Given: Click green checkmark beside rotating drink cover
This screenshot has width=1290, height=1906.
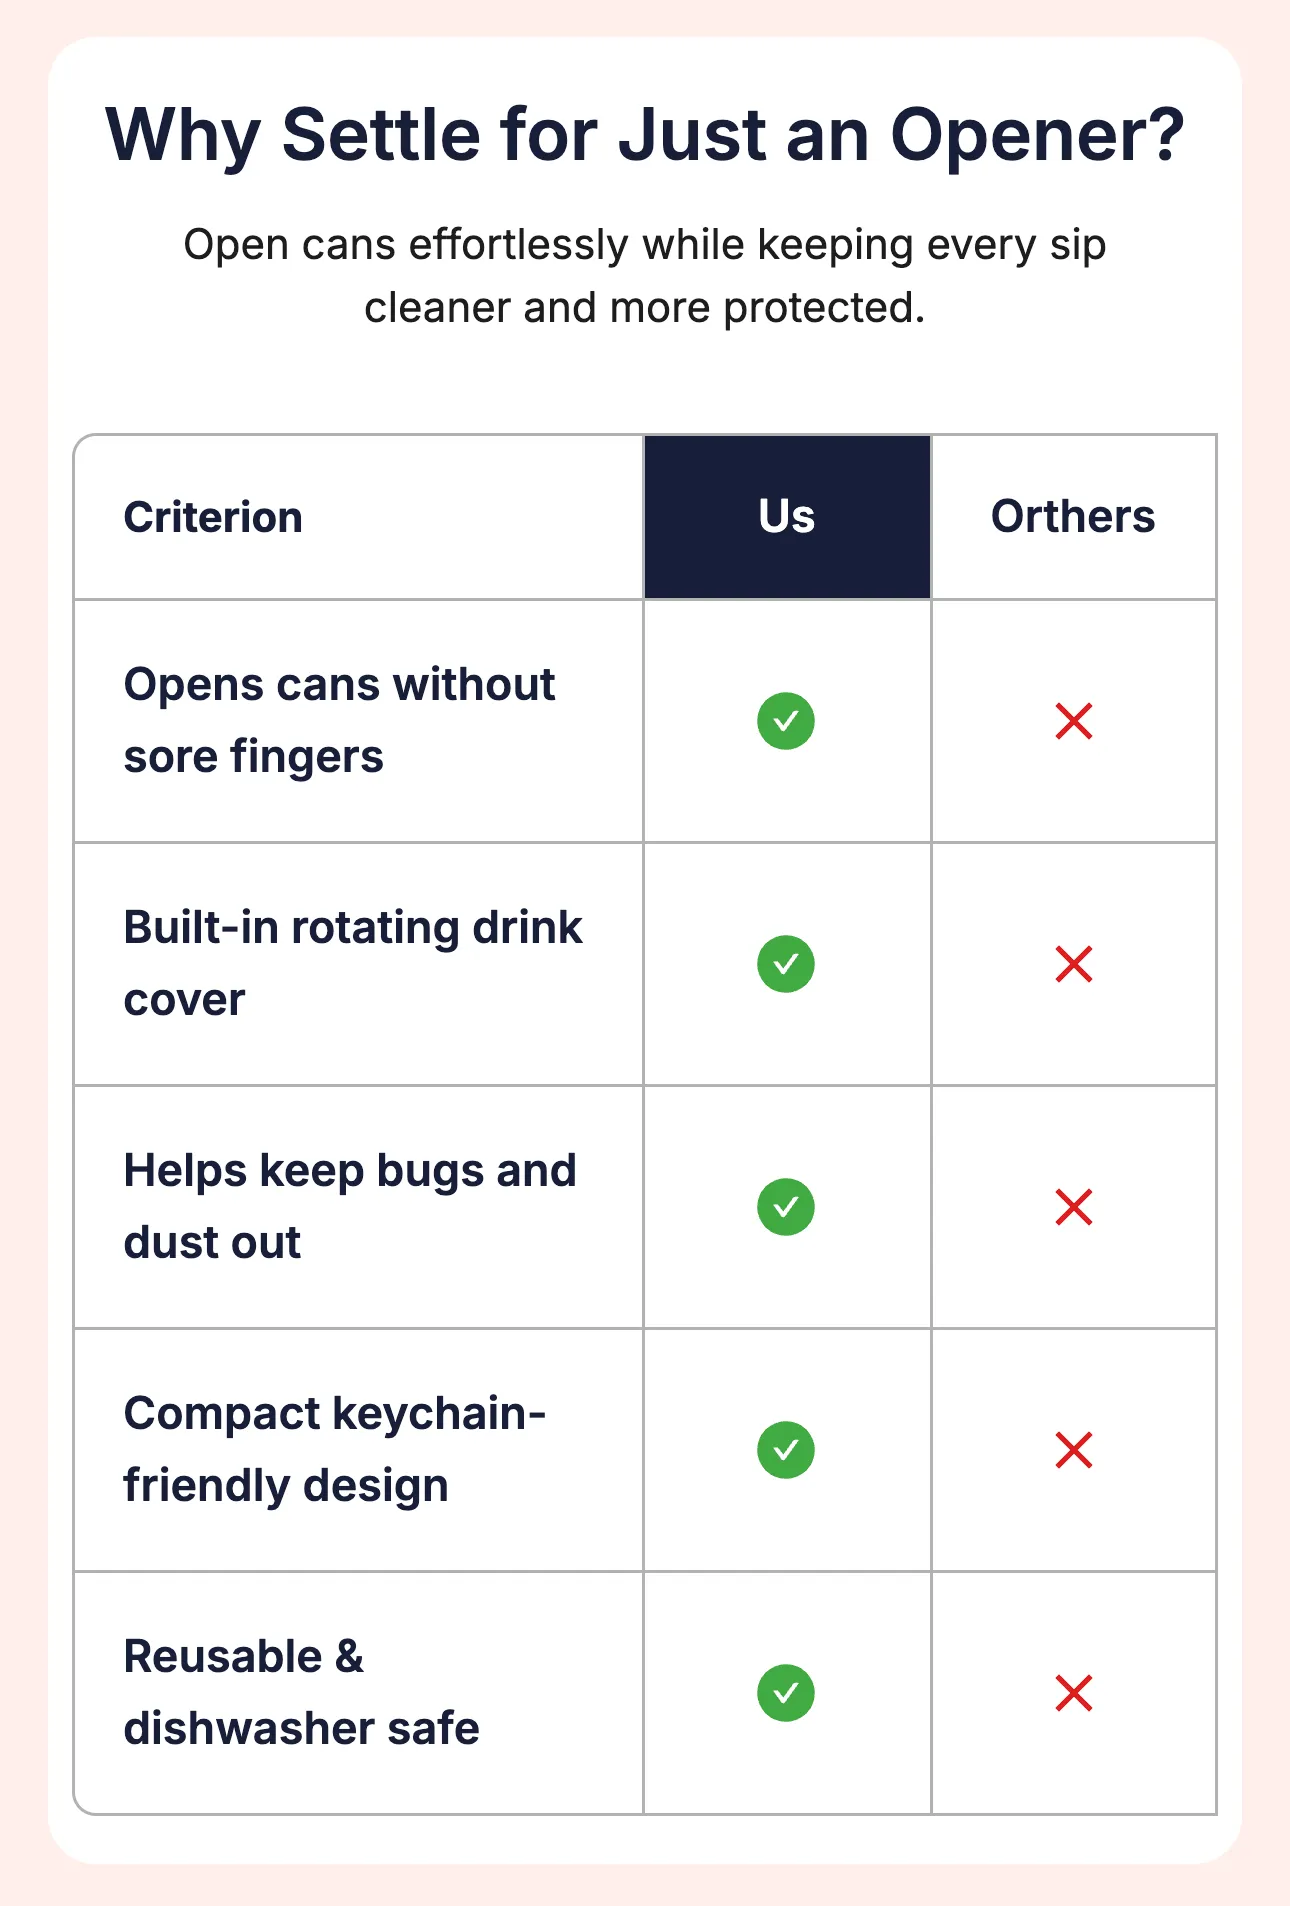Looking at the screenshot, I should (x=786, y=964).
